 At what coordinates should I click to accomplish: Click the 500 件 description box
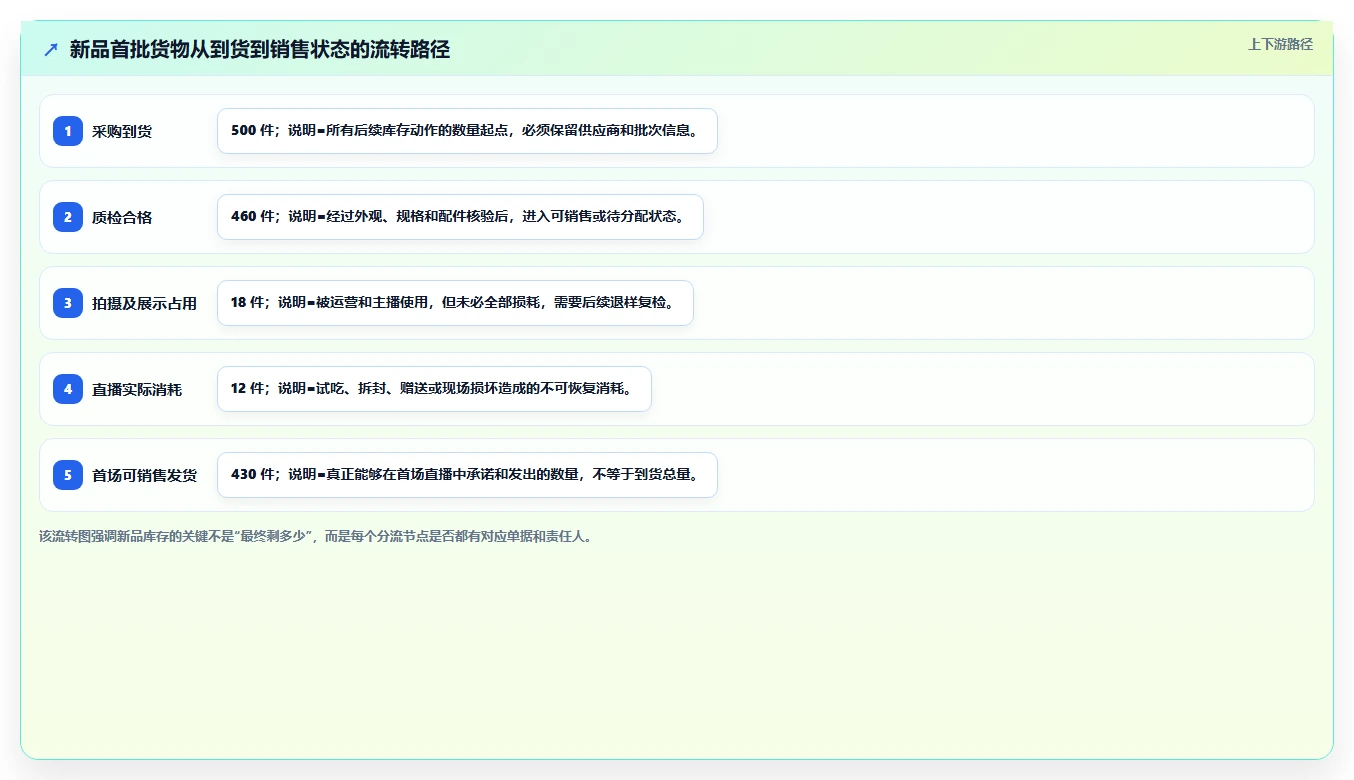(467, 131)
